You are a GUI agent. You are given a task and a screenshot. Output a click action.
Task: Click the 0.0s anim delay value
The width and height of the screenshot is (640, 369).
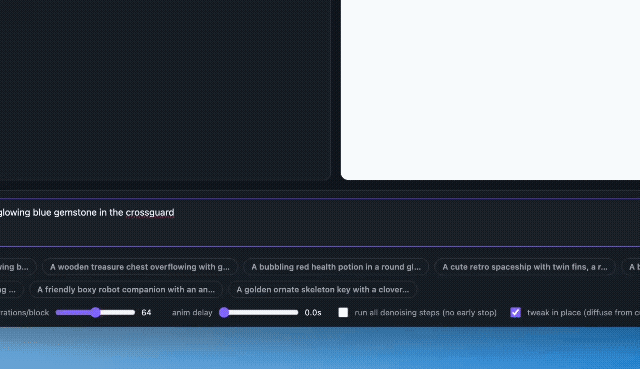[x=313, y=313]
